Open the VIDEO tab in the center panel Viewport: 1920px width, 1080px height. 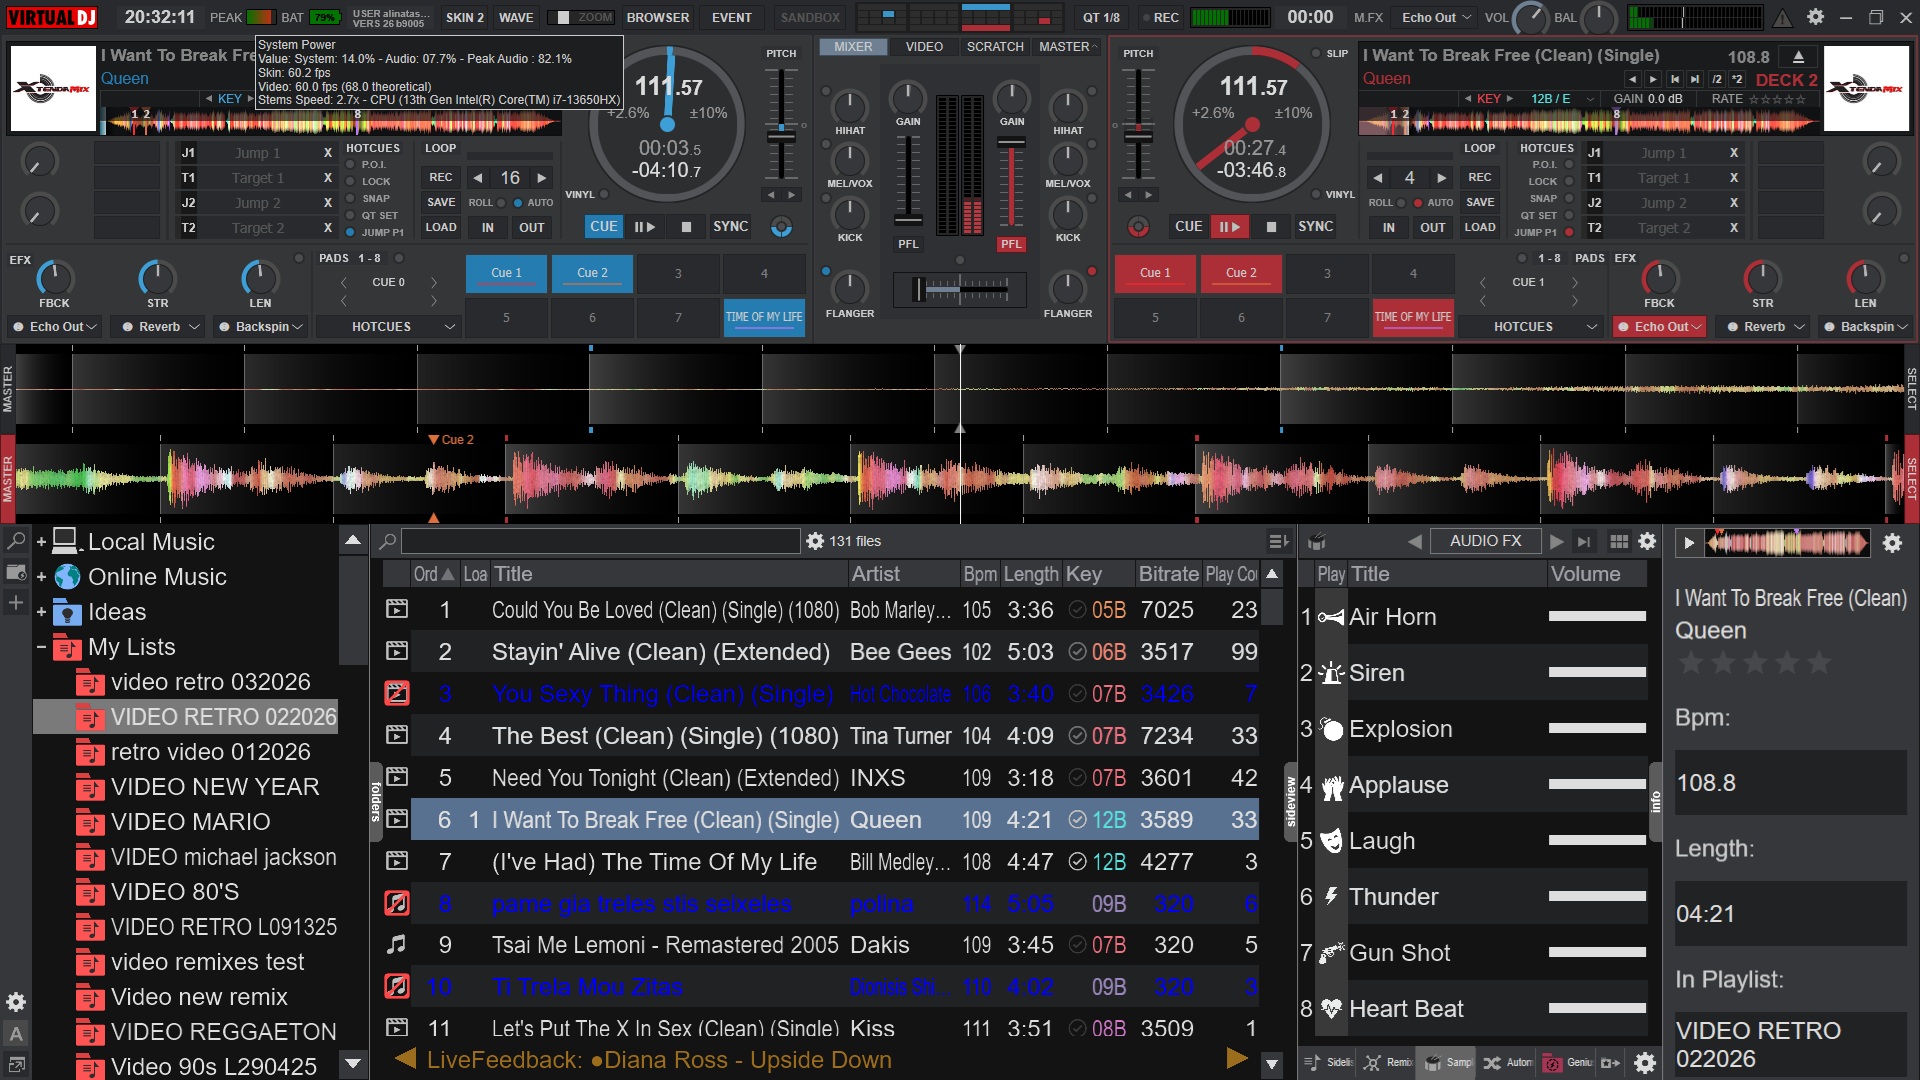pos(923,47)
